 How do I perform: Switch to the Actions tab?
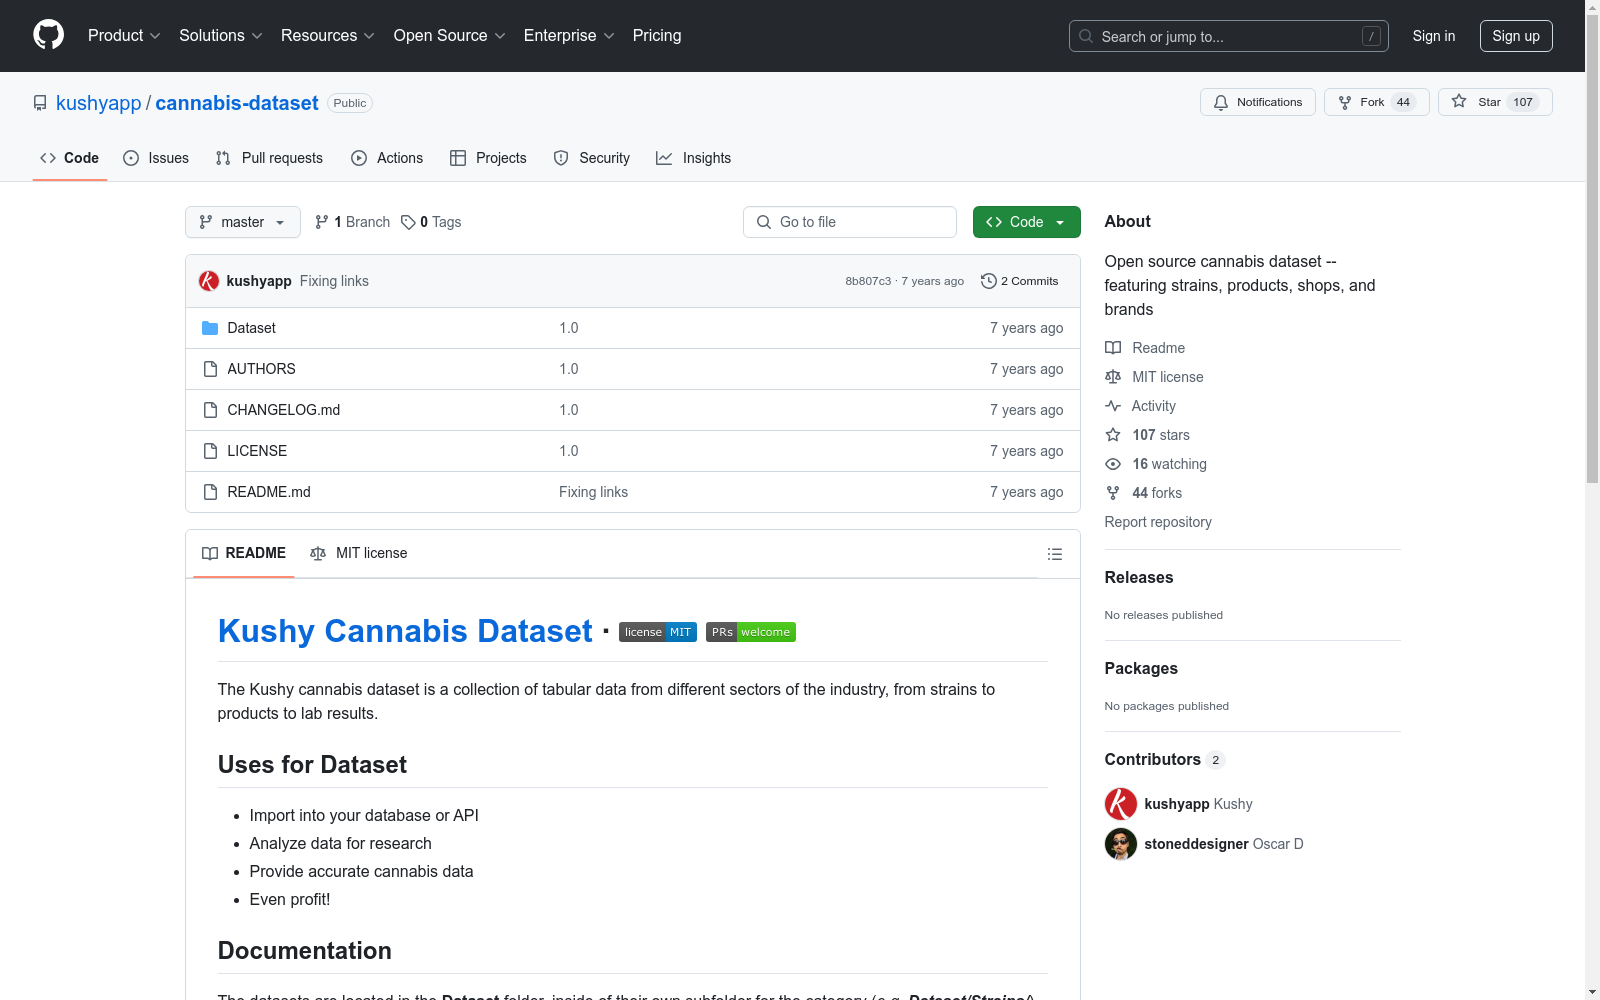387,158
